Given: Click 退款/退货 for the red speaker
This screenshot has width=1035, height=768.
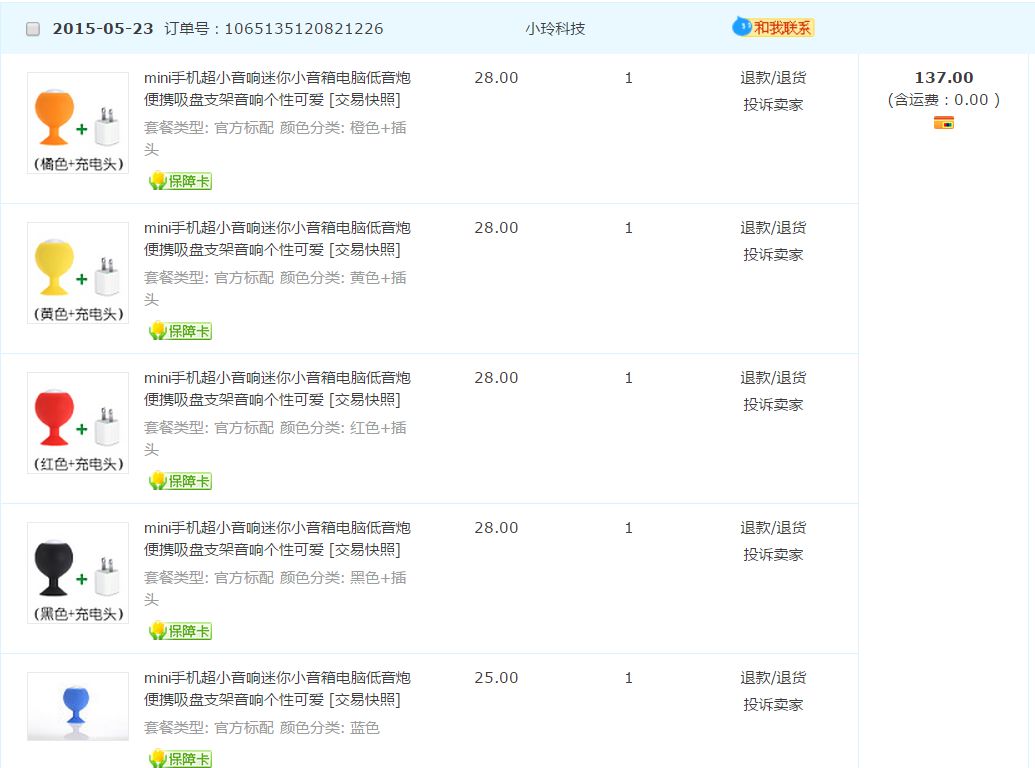Looking at the screenshot, I should 773,378.
